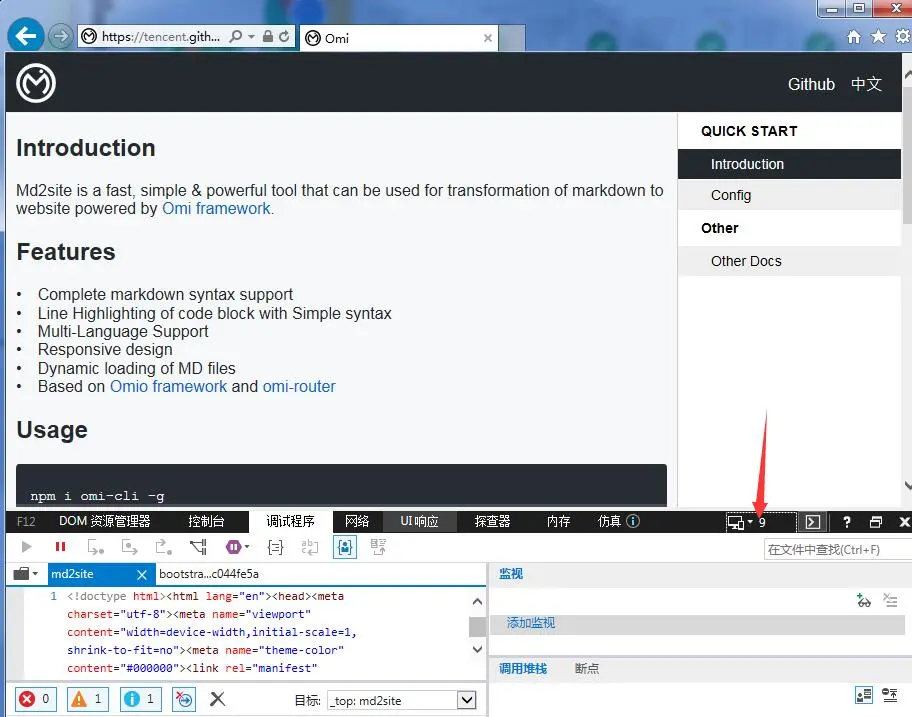This screenshot has width=912, height=717.
Task: Open the Omi framework link
Action: [216, 208]
